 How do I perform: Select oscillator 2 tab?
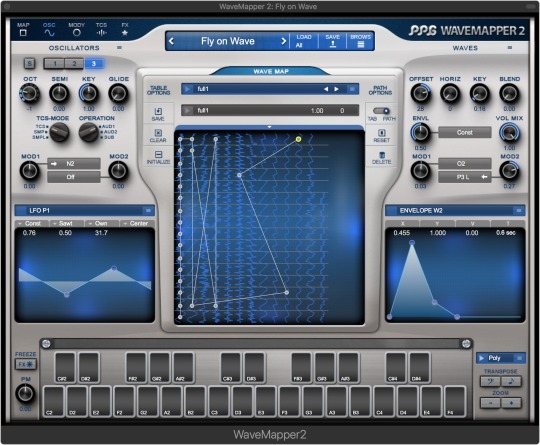click(x=74, y=63)
